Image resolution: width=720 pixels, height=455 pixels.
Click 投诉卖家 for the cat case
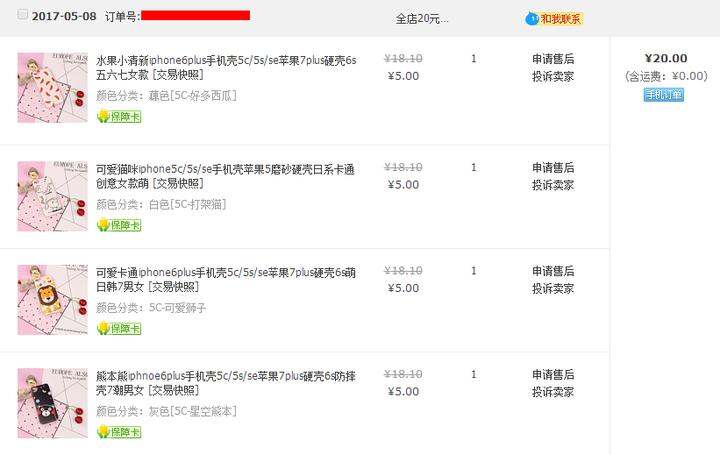click(x=553, y=185)
